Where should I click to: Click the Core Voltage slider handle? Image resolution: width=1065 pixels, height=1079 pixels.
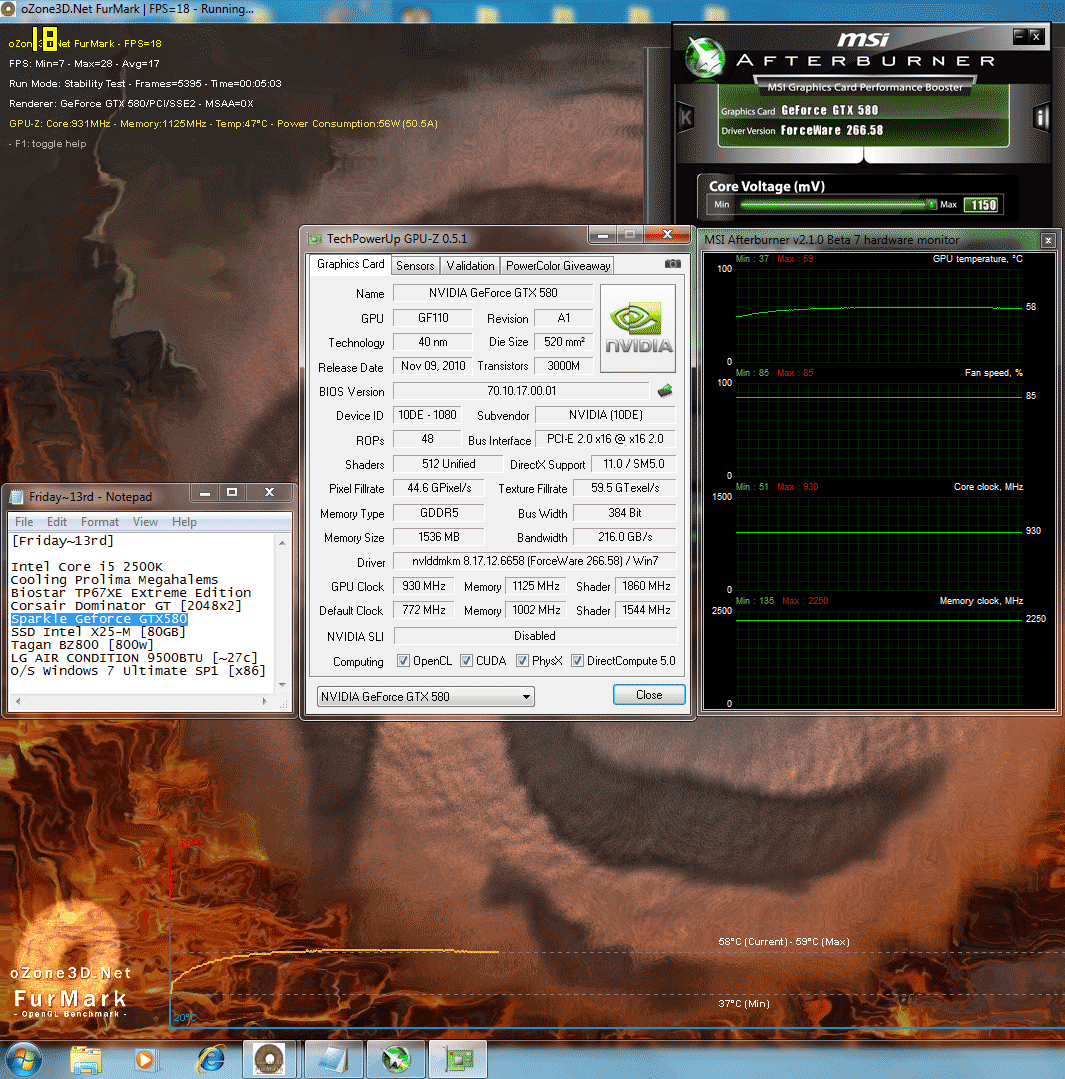(x=931, y=204)
